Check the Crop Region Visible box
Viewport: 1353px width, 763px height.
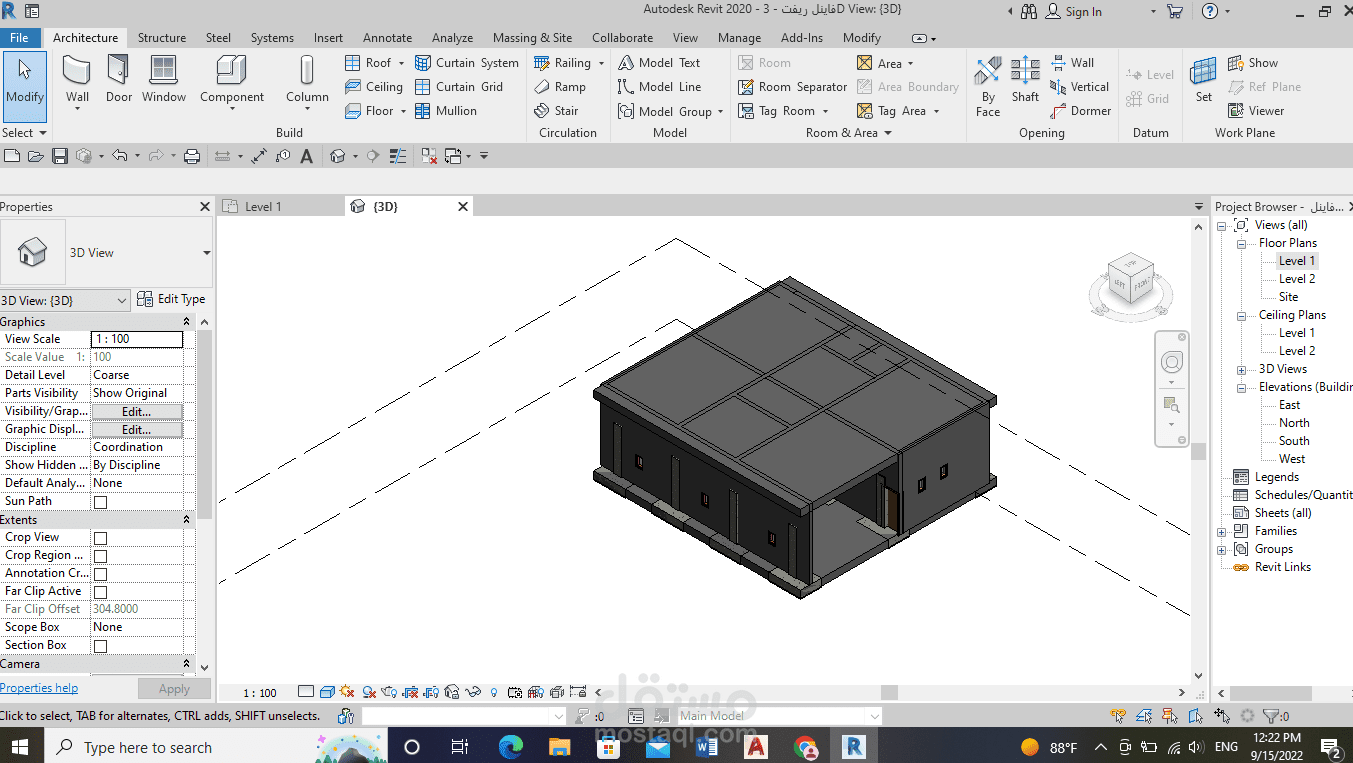click(100, 556)
